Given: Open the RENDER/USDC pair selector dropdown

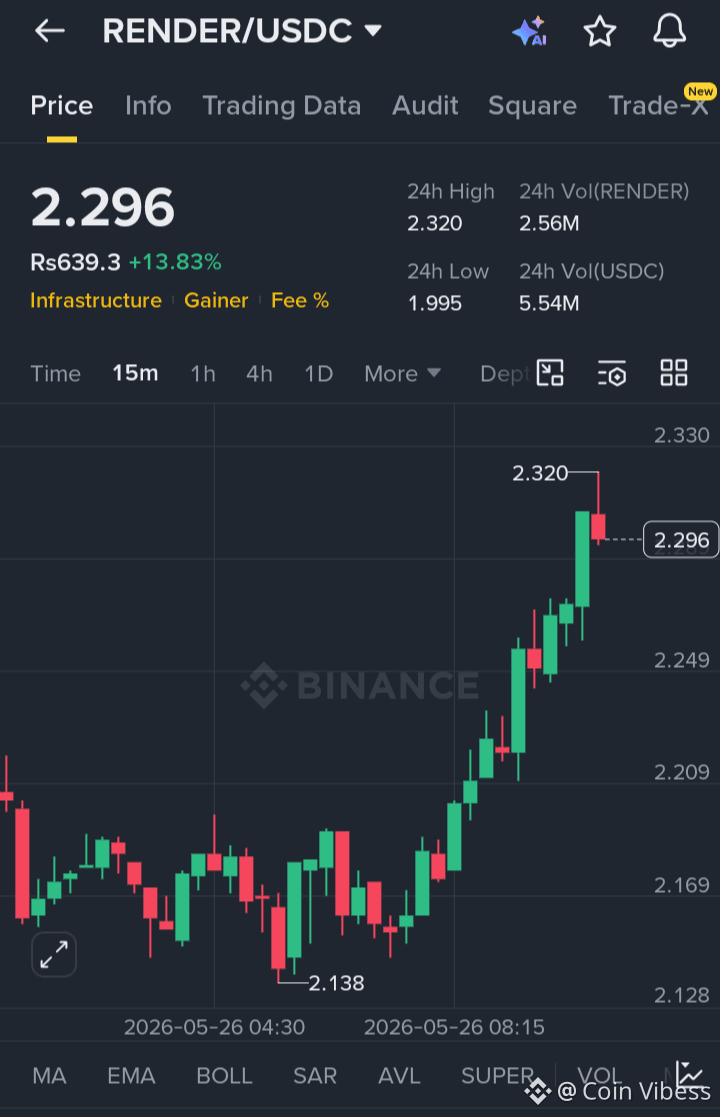Looking at the screenshot, I should tap(242, 31).
